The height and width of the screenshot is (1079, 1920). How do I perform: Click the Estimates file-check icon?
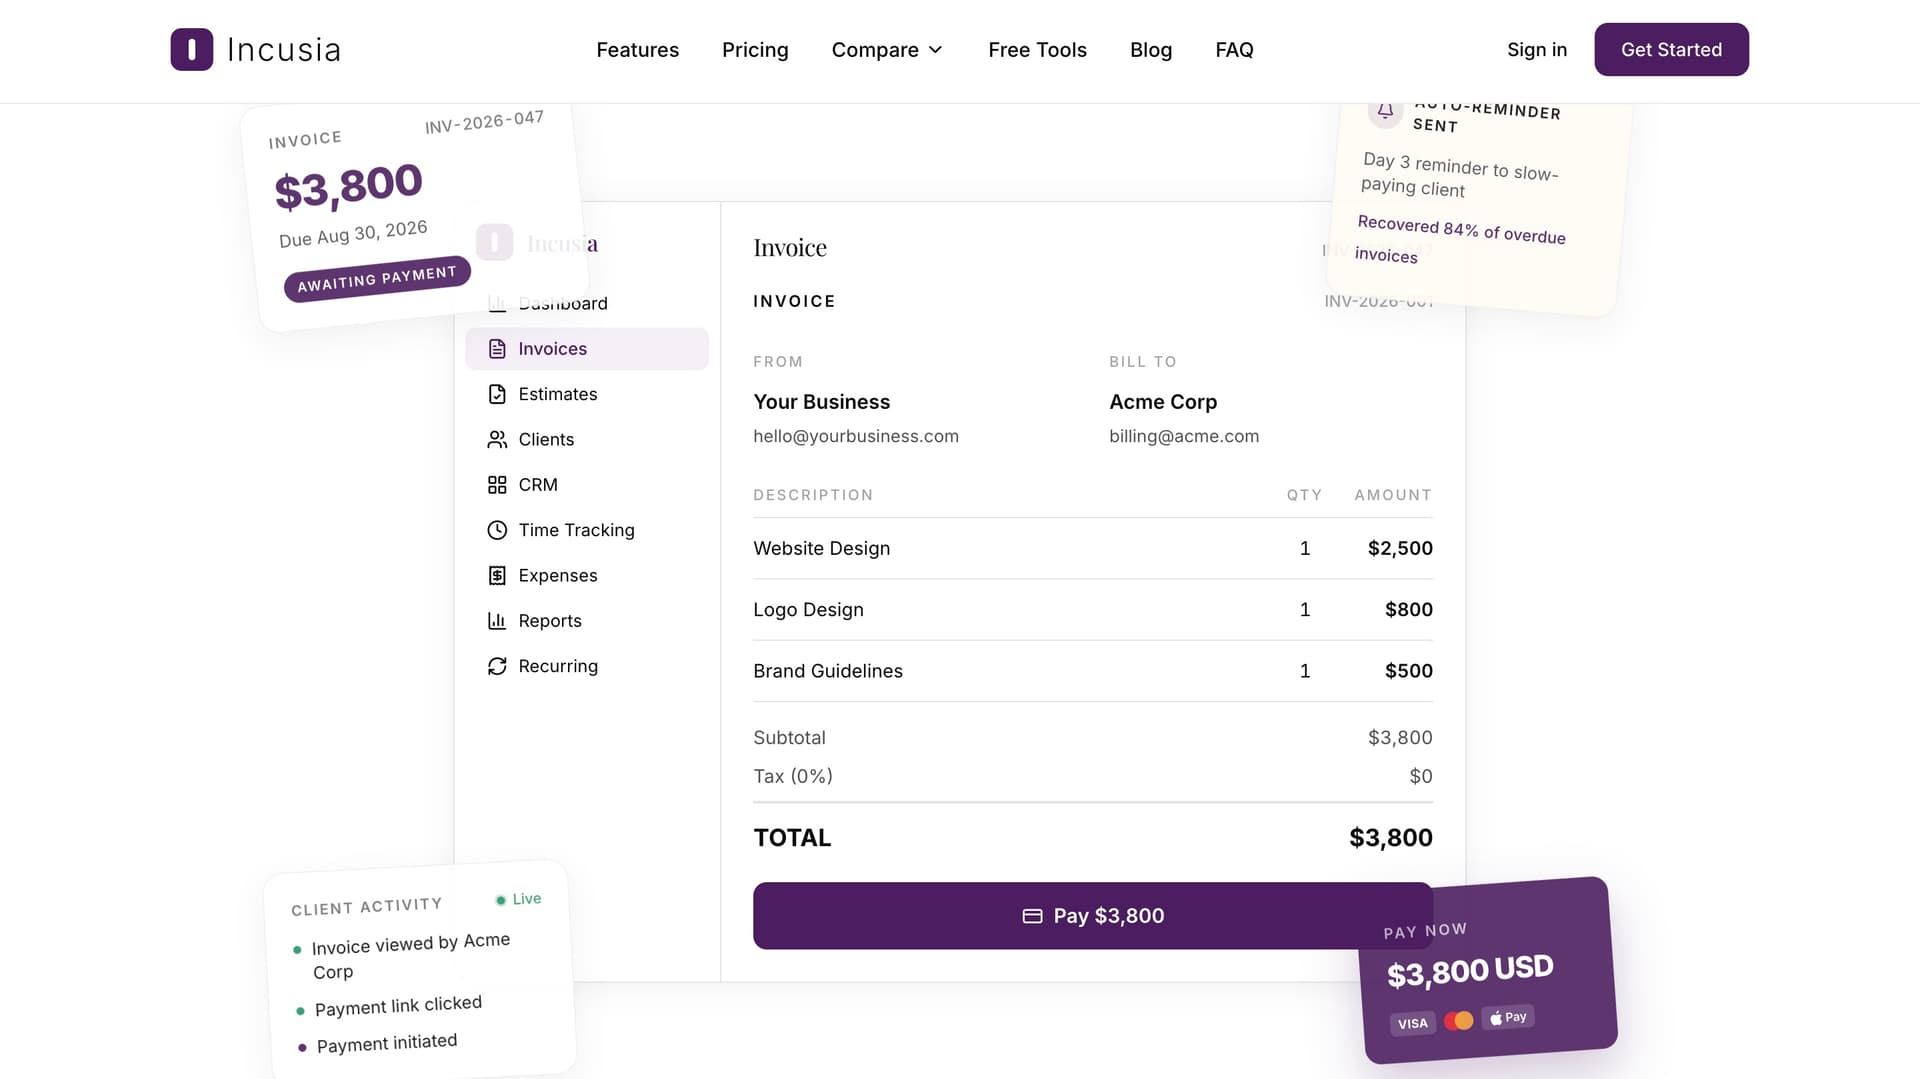497,394
